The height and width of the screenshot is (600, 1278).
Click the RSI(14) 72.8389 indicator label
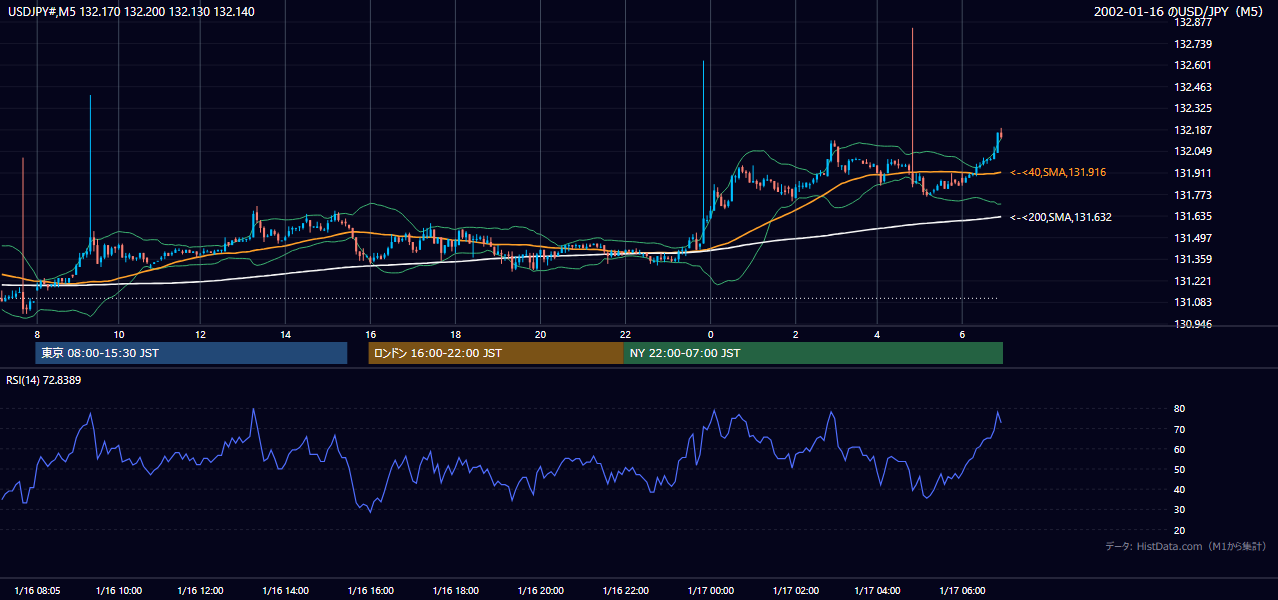coord(44,380)
